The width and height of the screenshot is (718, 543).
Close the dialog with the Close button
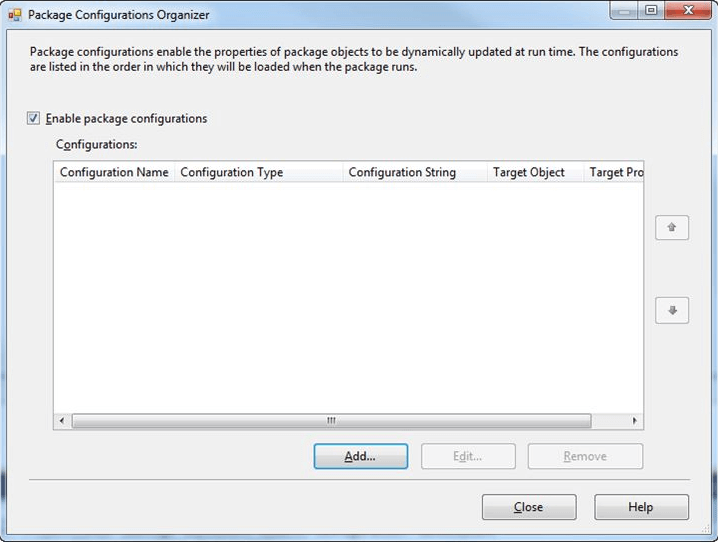click(x=529, y=507)
